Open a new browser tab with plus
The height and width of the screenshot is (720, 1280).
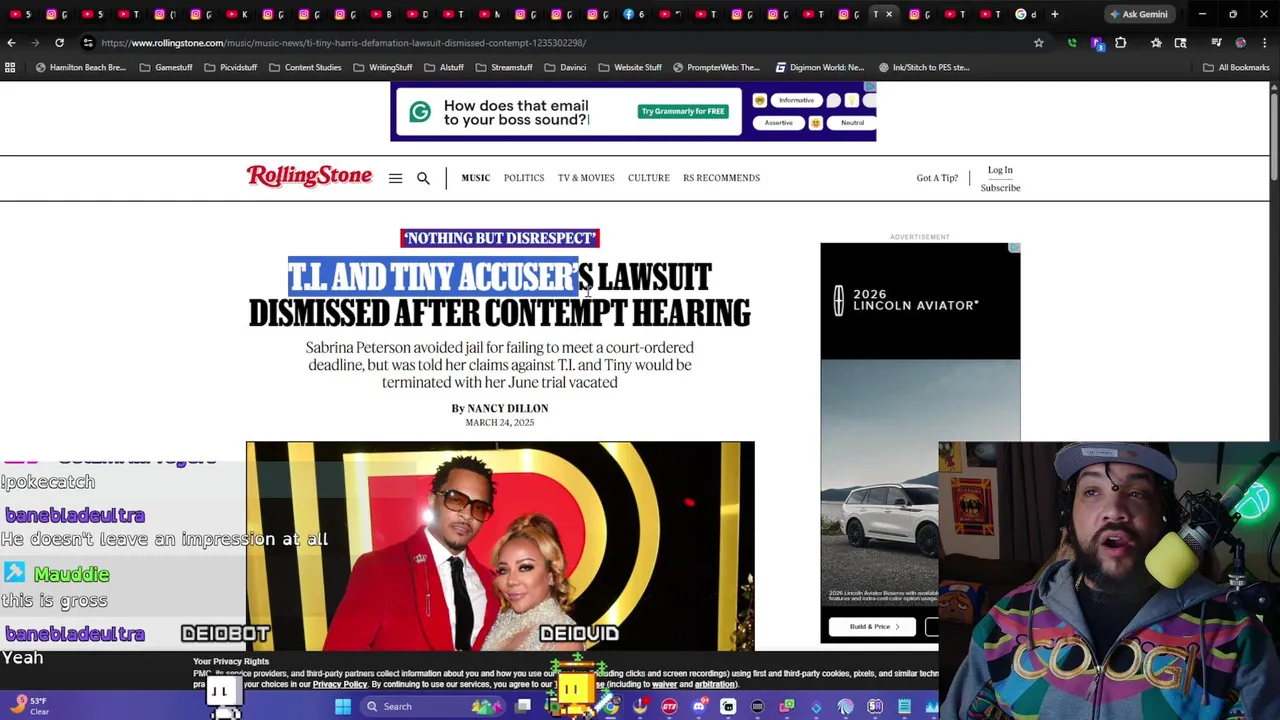tap(1054, 14)
